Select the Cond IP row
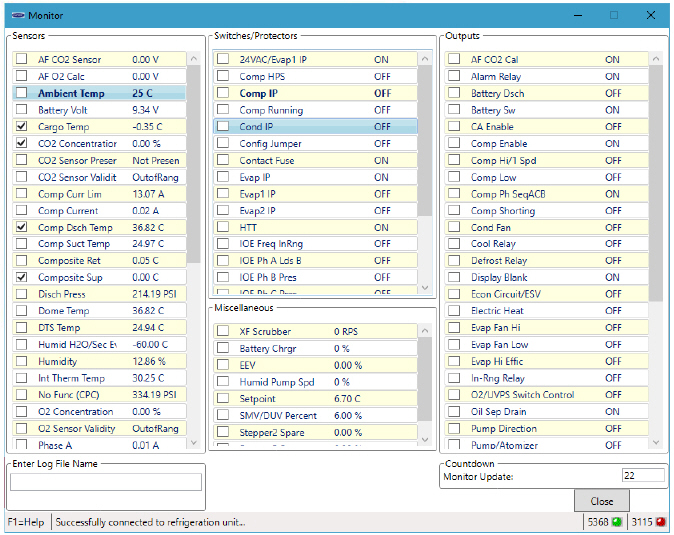This screenshot has width=674, height=535. 315,126
